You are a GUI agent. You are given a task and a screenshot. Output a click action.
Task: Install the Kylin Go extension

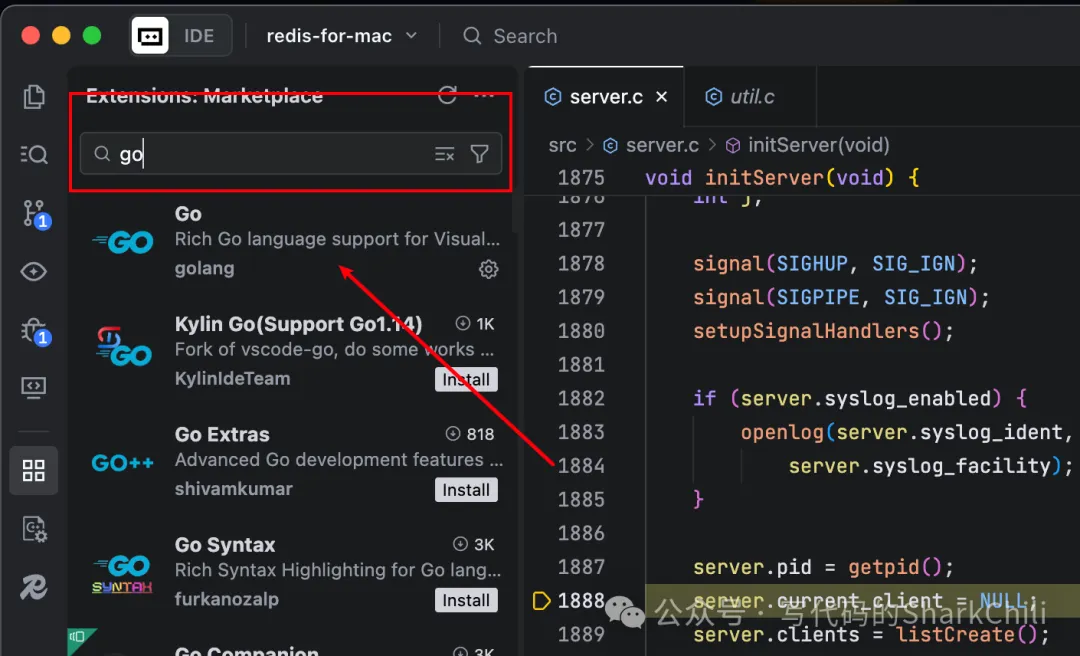(466, 380)
